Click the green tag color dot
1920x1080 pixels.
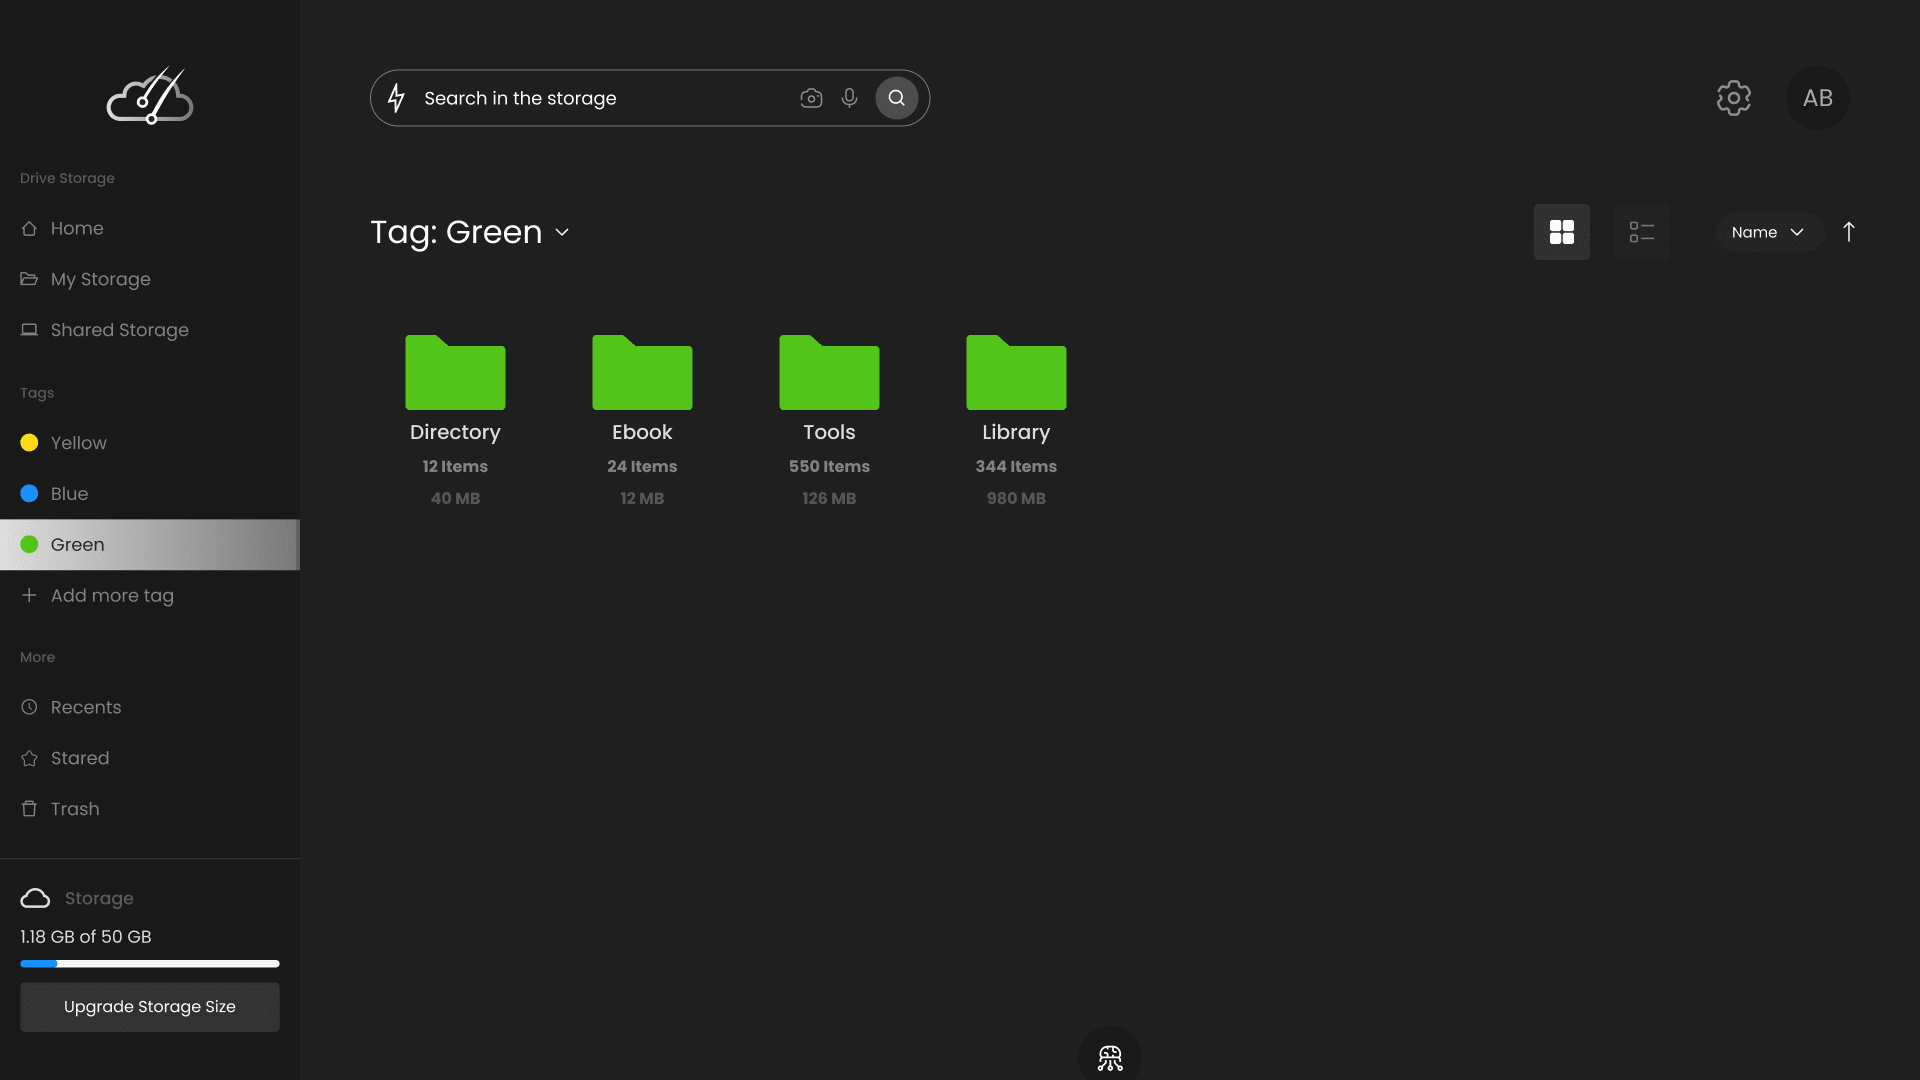pyautogui.click(x=29, y=545)
